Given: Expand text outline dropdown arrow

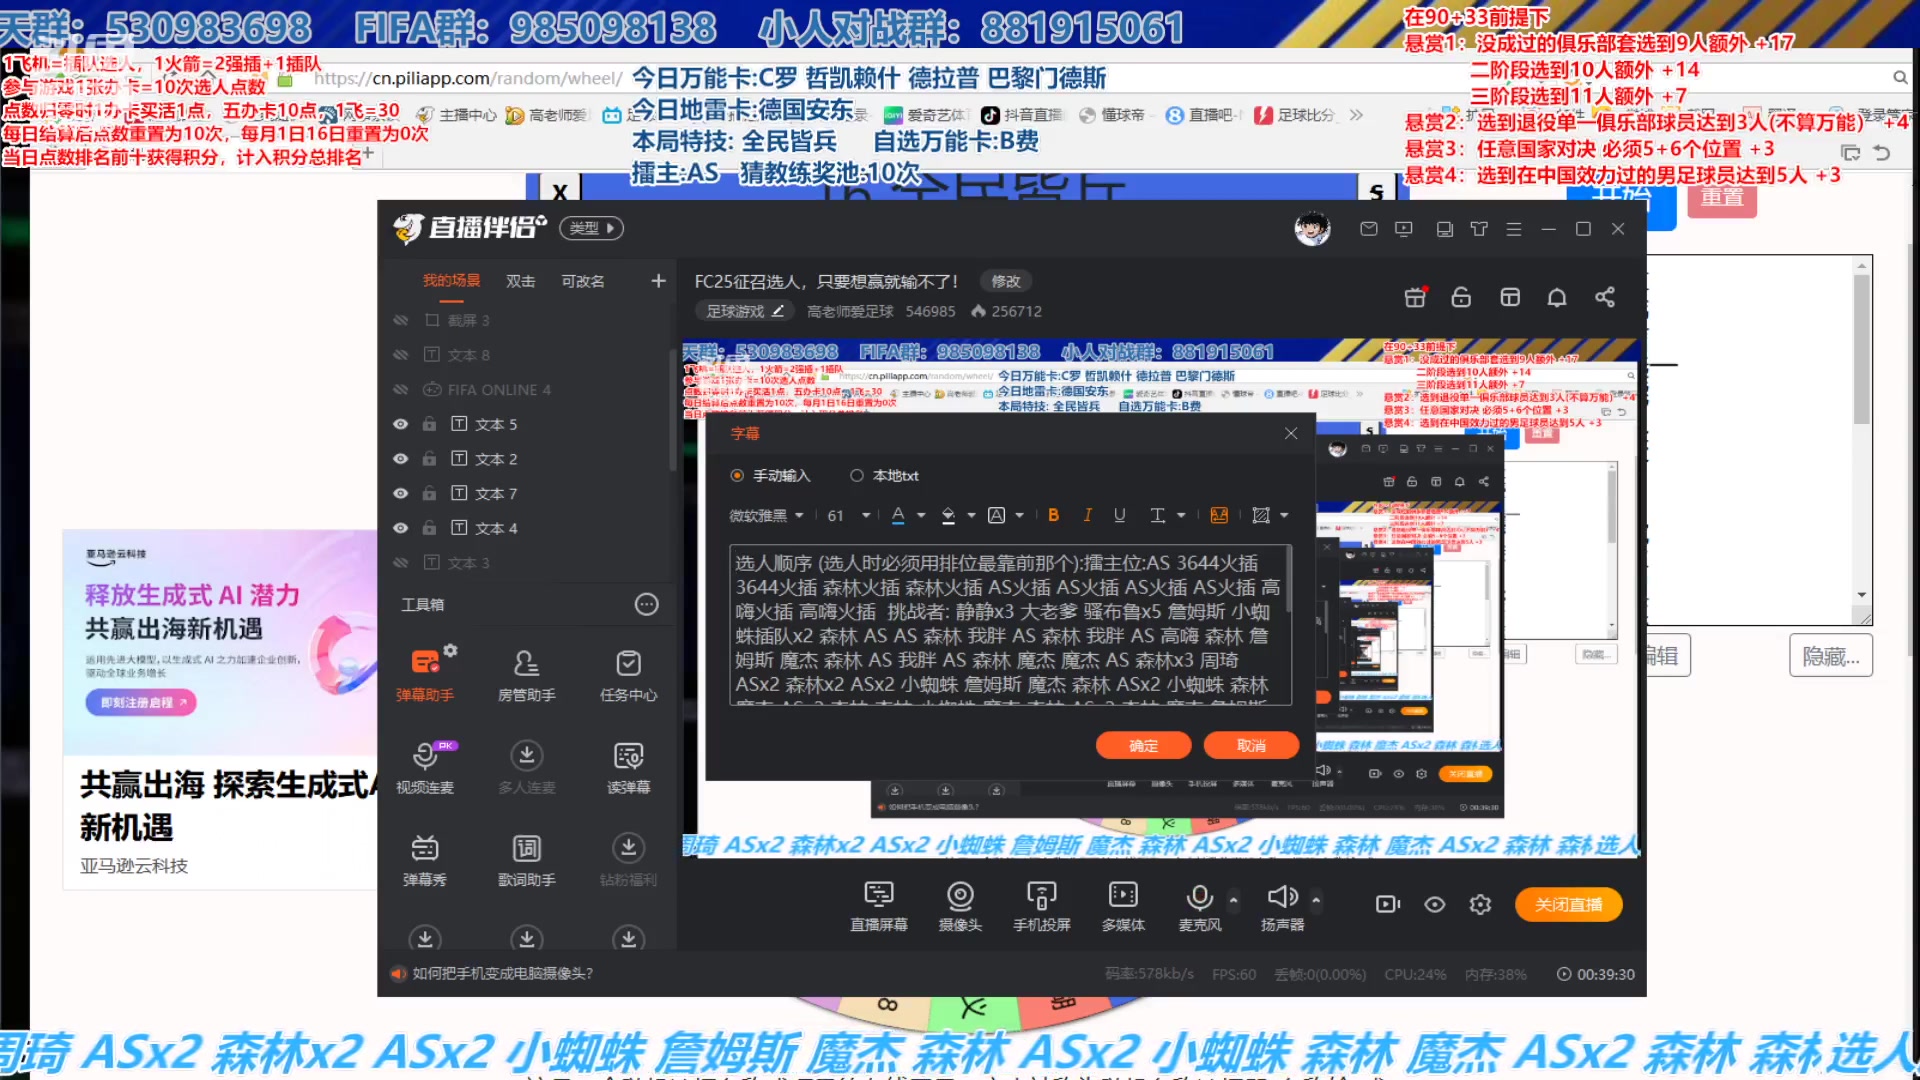Looking at the screenshot, I should [1019, 516].
